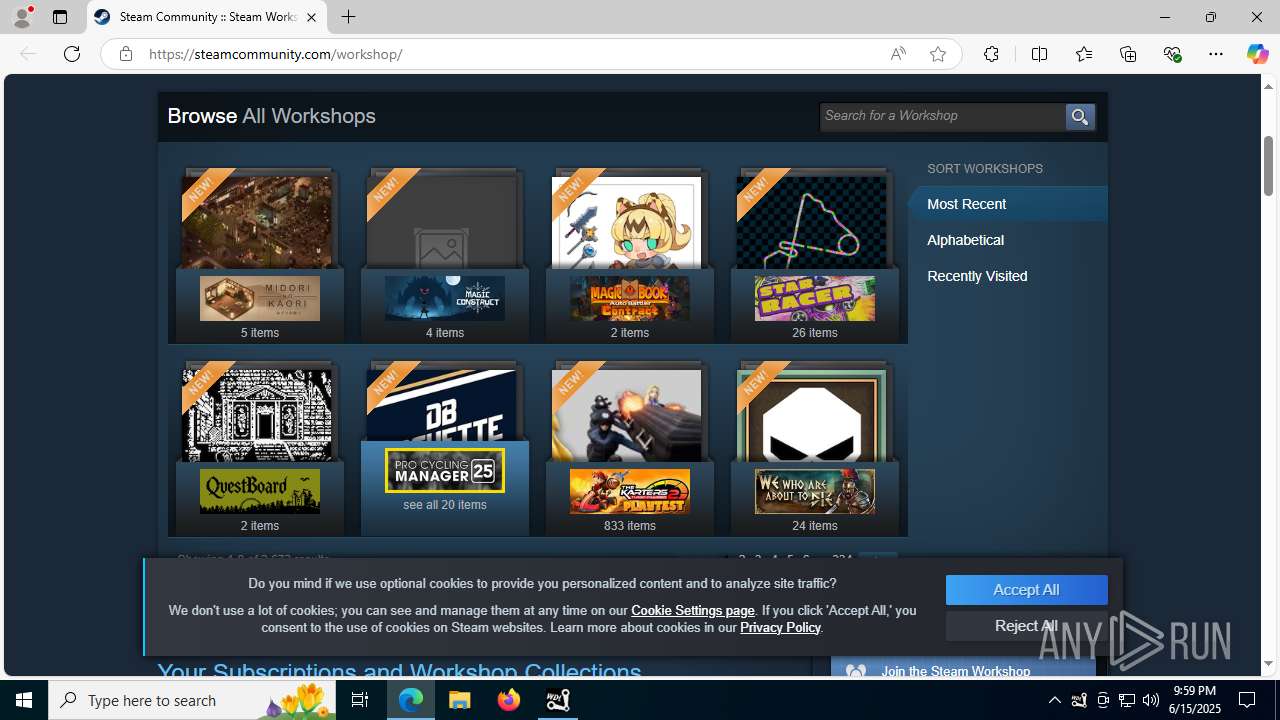Open the volume icon in system tray
This screenshot has height=720, width=1280.
tap(1151, 700)
